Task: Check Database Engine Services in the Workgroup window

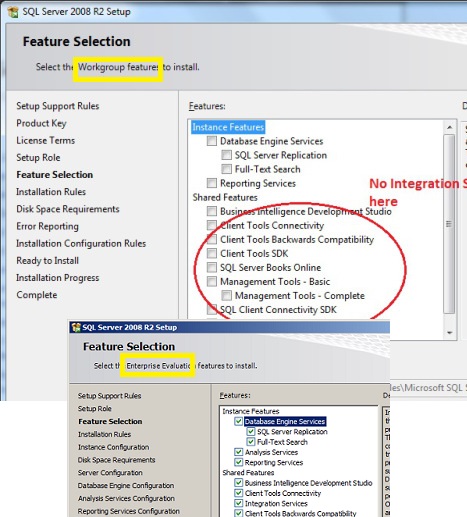Action: (x=212, y=141)
